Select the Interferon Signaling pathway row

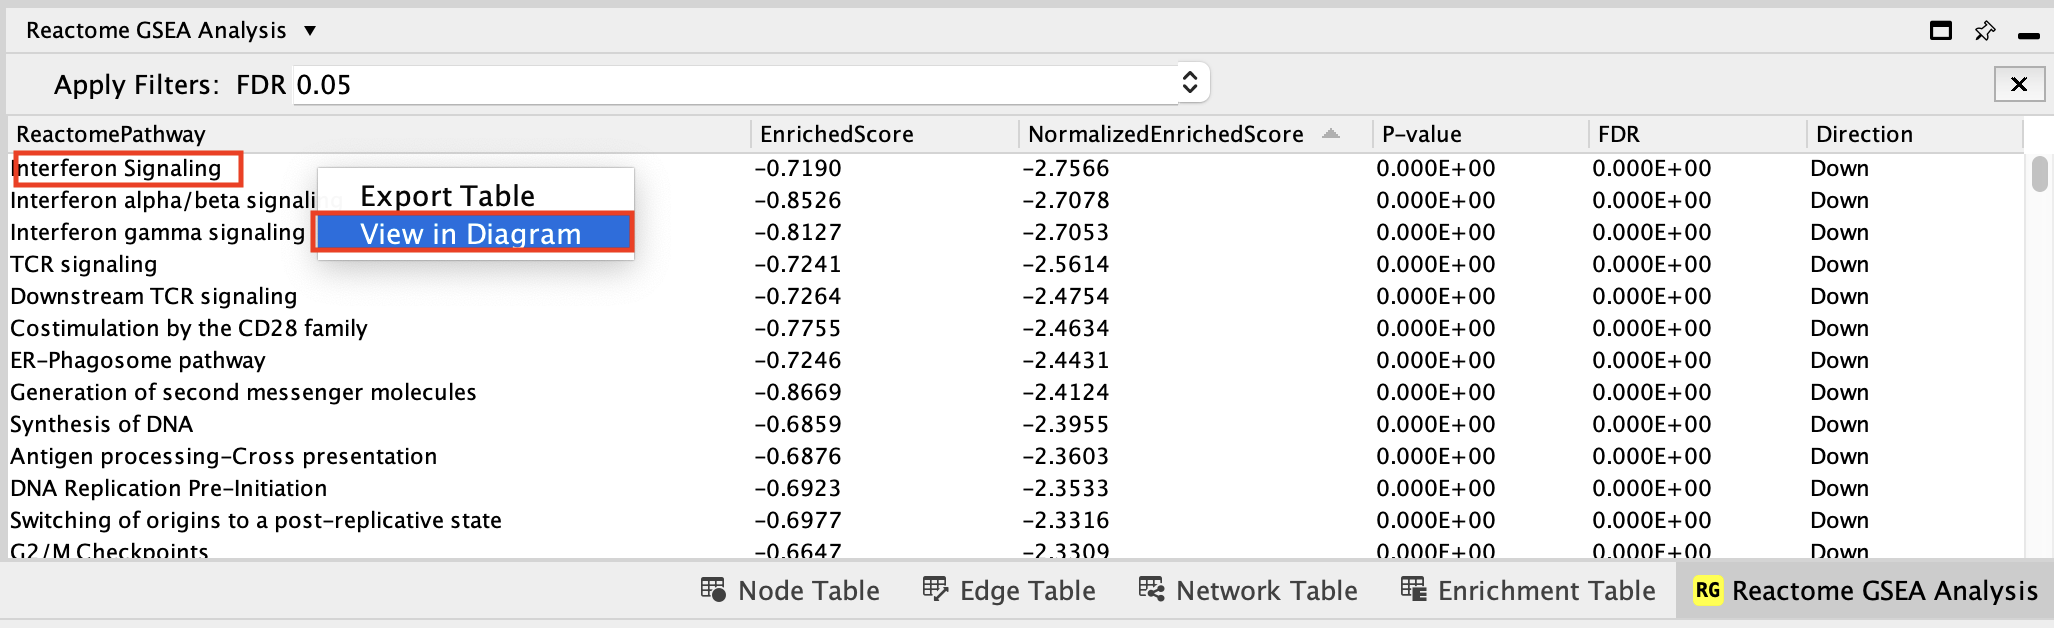118,168
